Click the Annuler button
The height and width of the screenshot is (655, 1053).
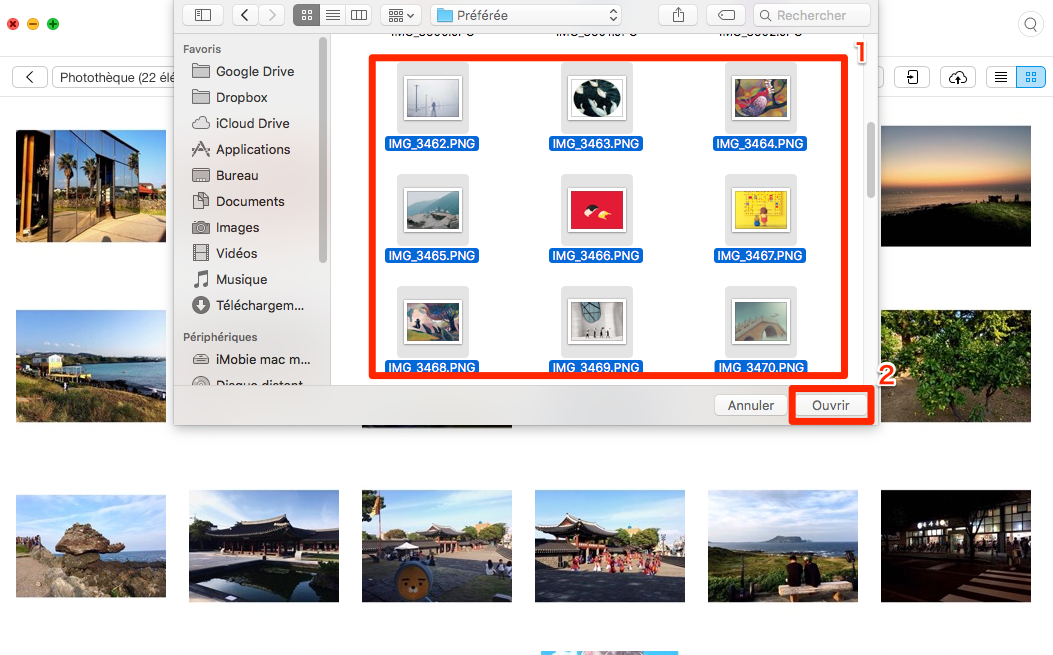(751, 405)
